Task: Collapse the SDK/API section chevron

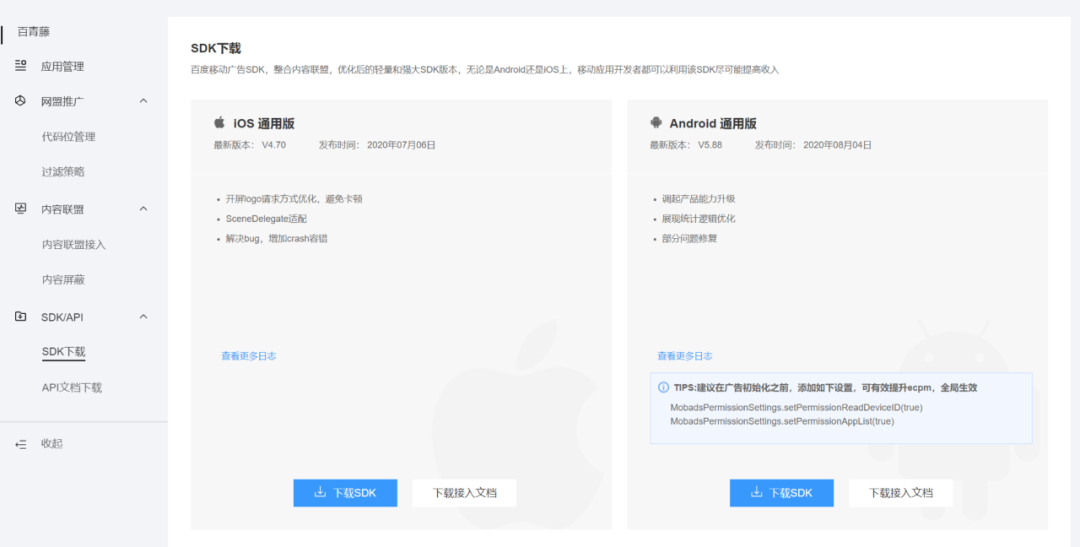Action: [x=143, y=316]
